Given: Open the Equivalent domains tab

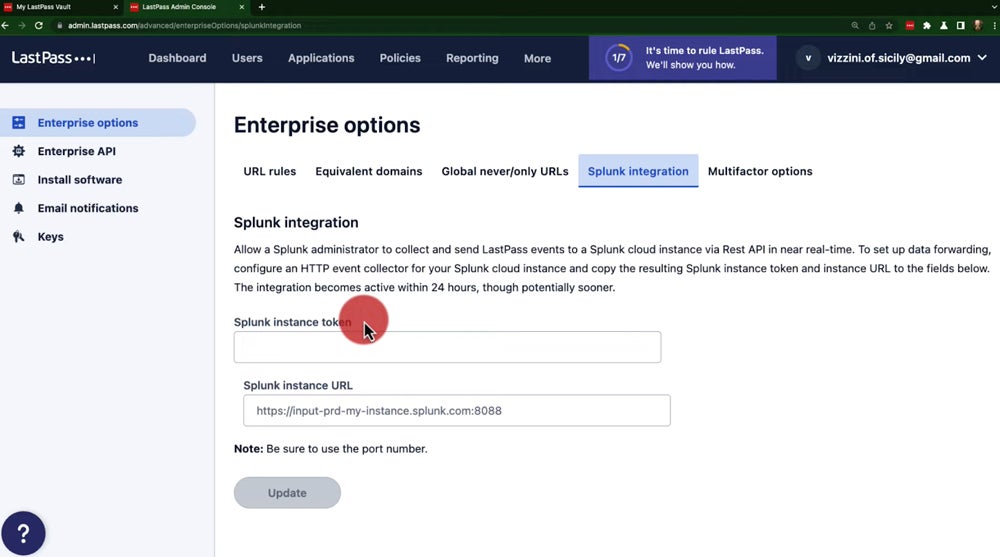Looking at the screenshot, I should click(x=368, y=171).
